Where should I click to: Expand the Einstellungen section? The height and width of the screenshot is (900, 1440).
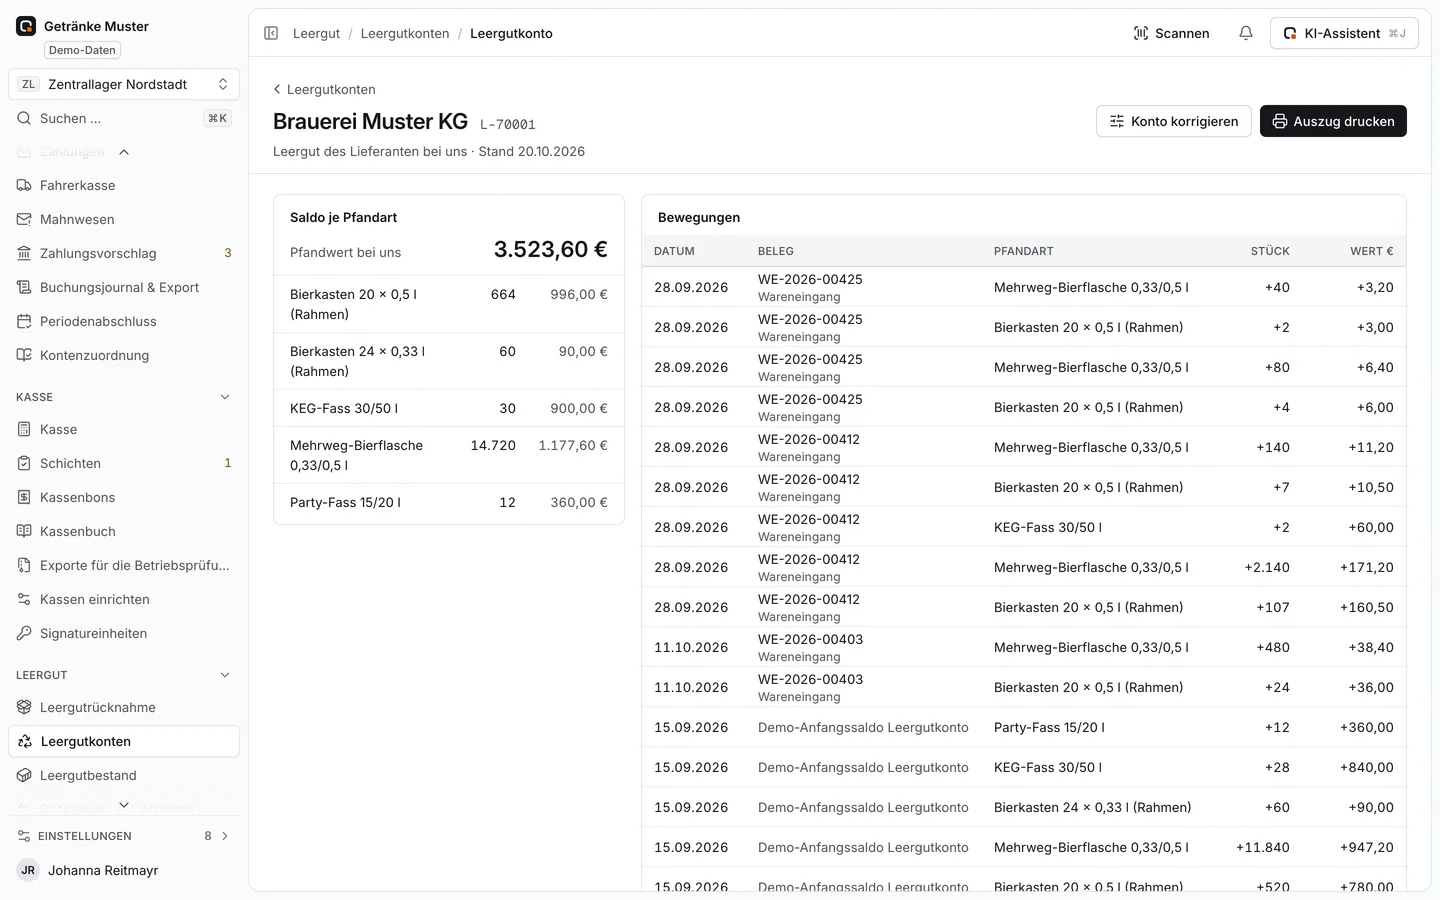pos(124,836)
